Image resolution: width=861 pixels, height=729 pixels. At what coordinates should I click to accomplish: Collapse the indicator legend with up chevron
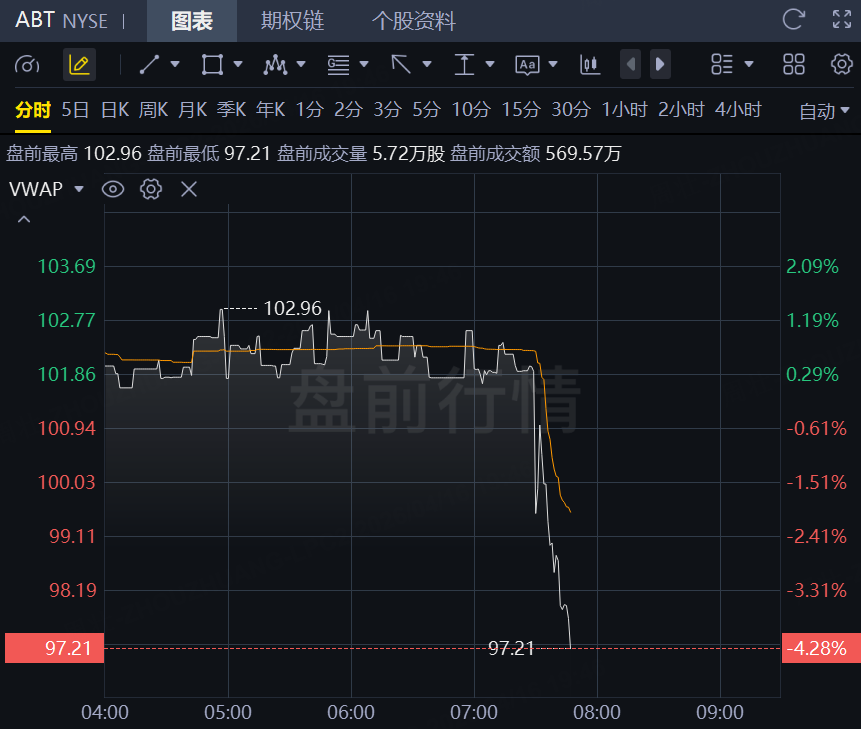click(x=24, y=220)
